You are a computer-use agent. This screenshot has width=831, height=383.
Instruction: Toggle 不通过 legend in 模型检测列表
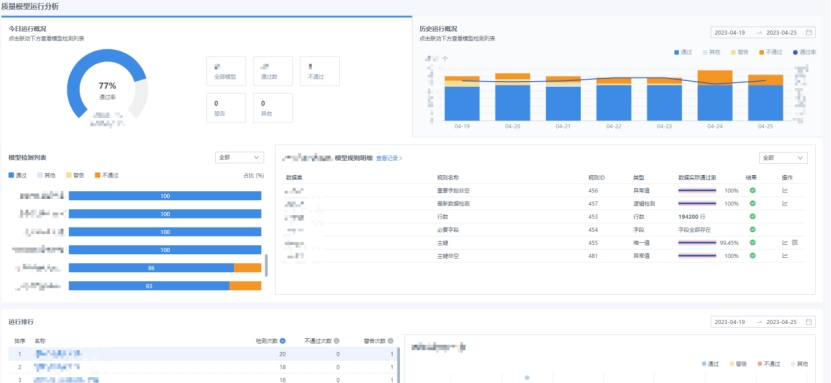click(x=107, y=175)
